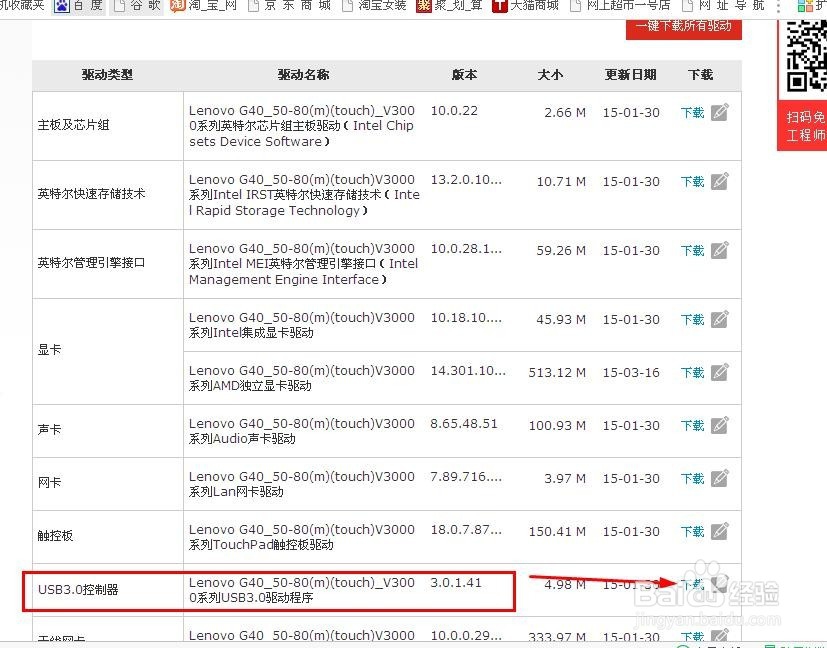Click the one-click download all drivers button
Screen dimensions: 827x648
pos(684,28)
